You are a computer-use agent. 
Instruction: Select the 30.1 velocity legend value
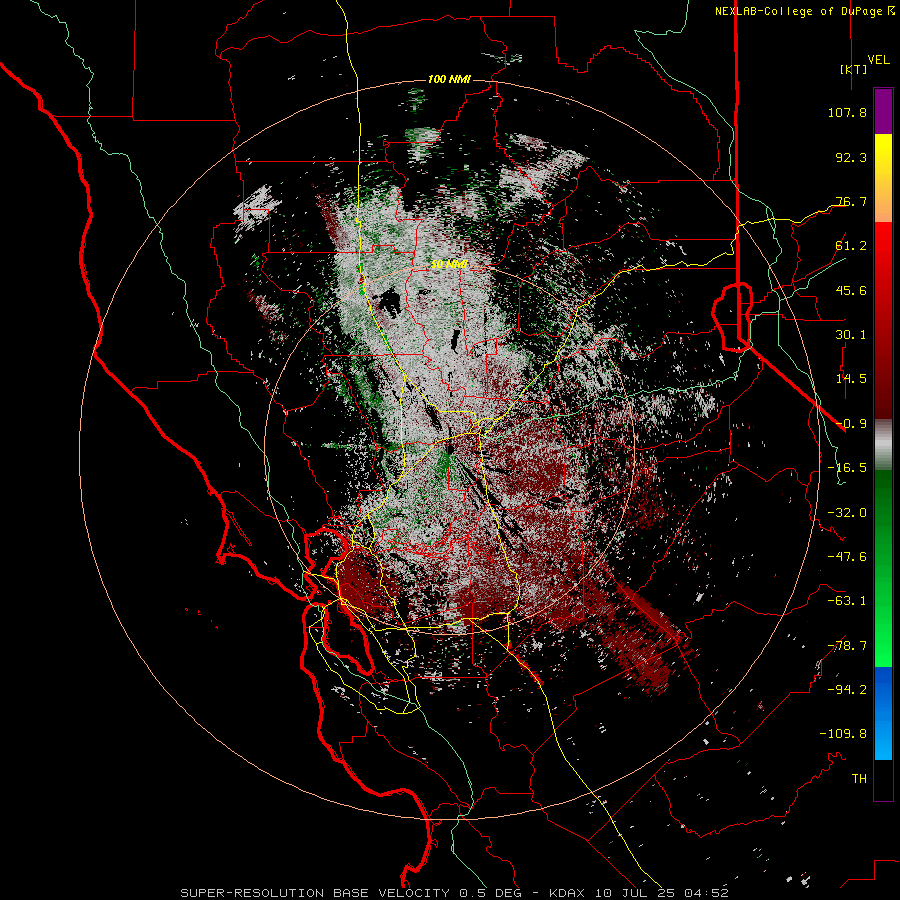[851, 335]
